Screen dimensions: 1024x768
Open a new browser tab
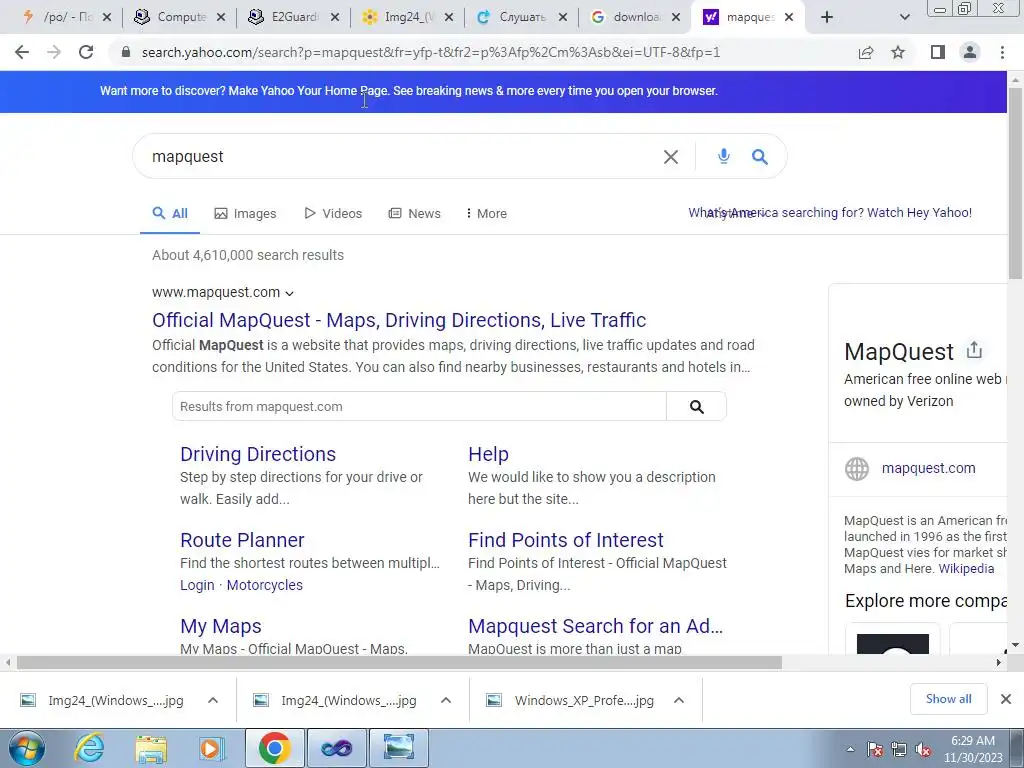click(827, 17)
